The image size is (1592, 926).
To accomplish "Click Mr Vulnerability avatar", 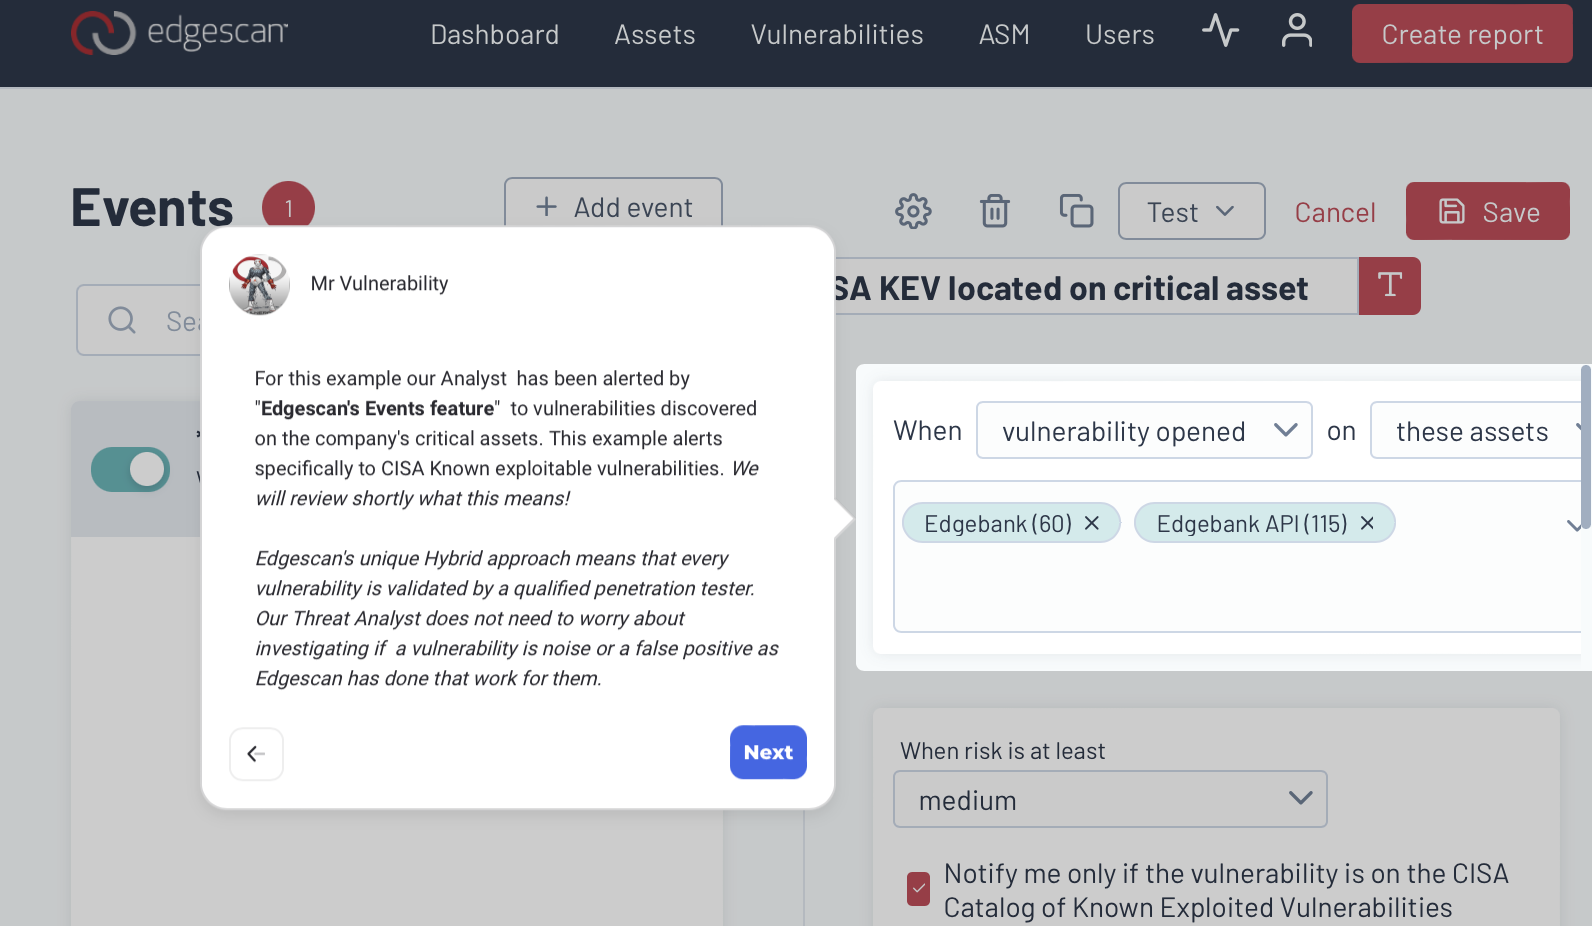I will [x=259, y=285].
